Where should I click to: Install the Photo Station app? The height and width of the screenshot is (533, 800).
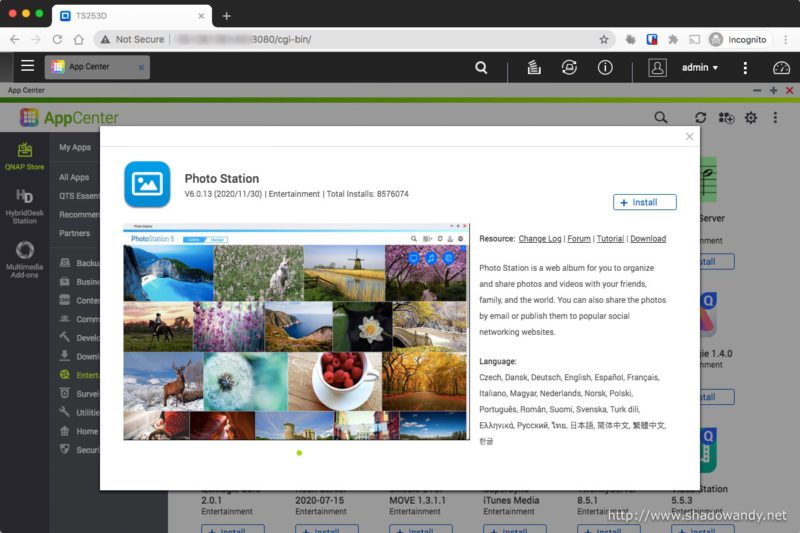(644, 202)
